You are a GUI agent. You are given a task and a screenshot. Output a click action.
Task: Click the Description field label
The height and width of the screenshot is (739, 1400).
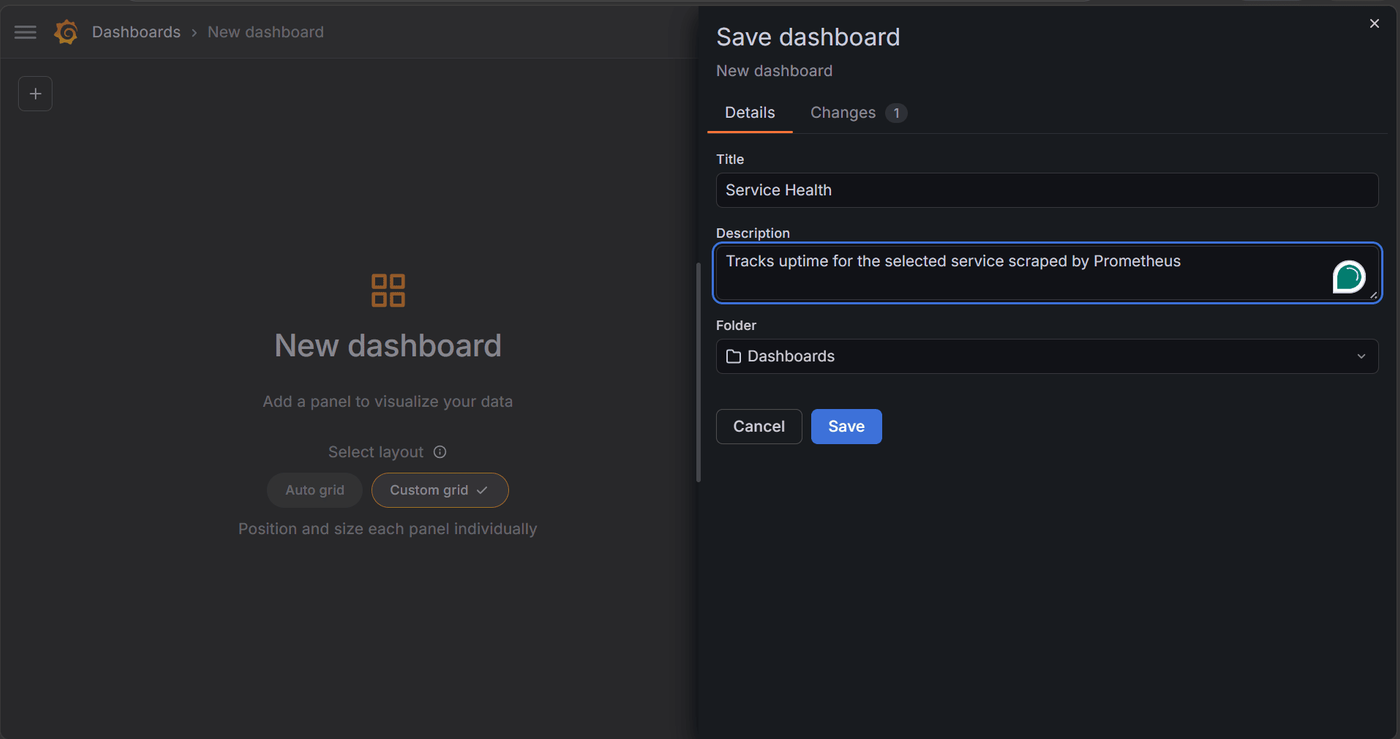[x=753, y=233]
